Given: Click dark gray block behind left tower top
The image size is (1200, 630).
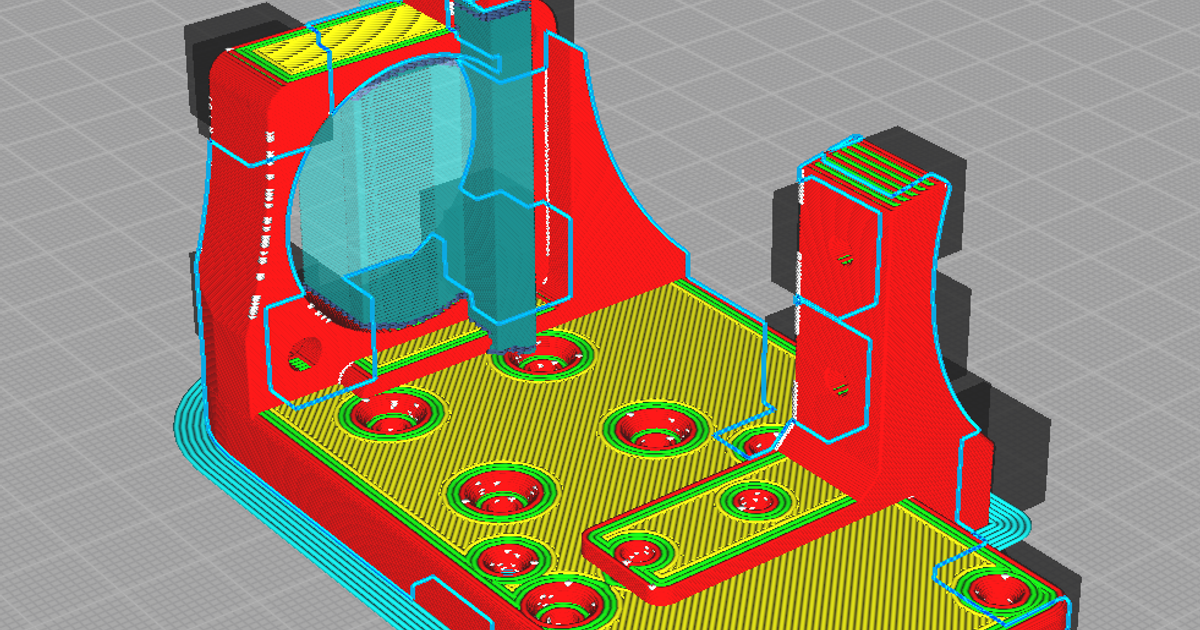Looking at the screenshot, I should [x=198, y=70].
